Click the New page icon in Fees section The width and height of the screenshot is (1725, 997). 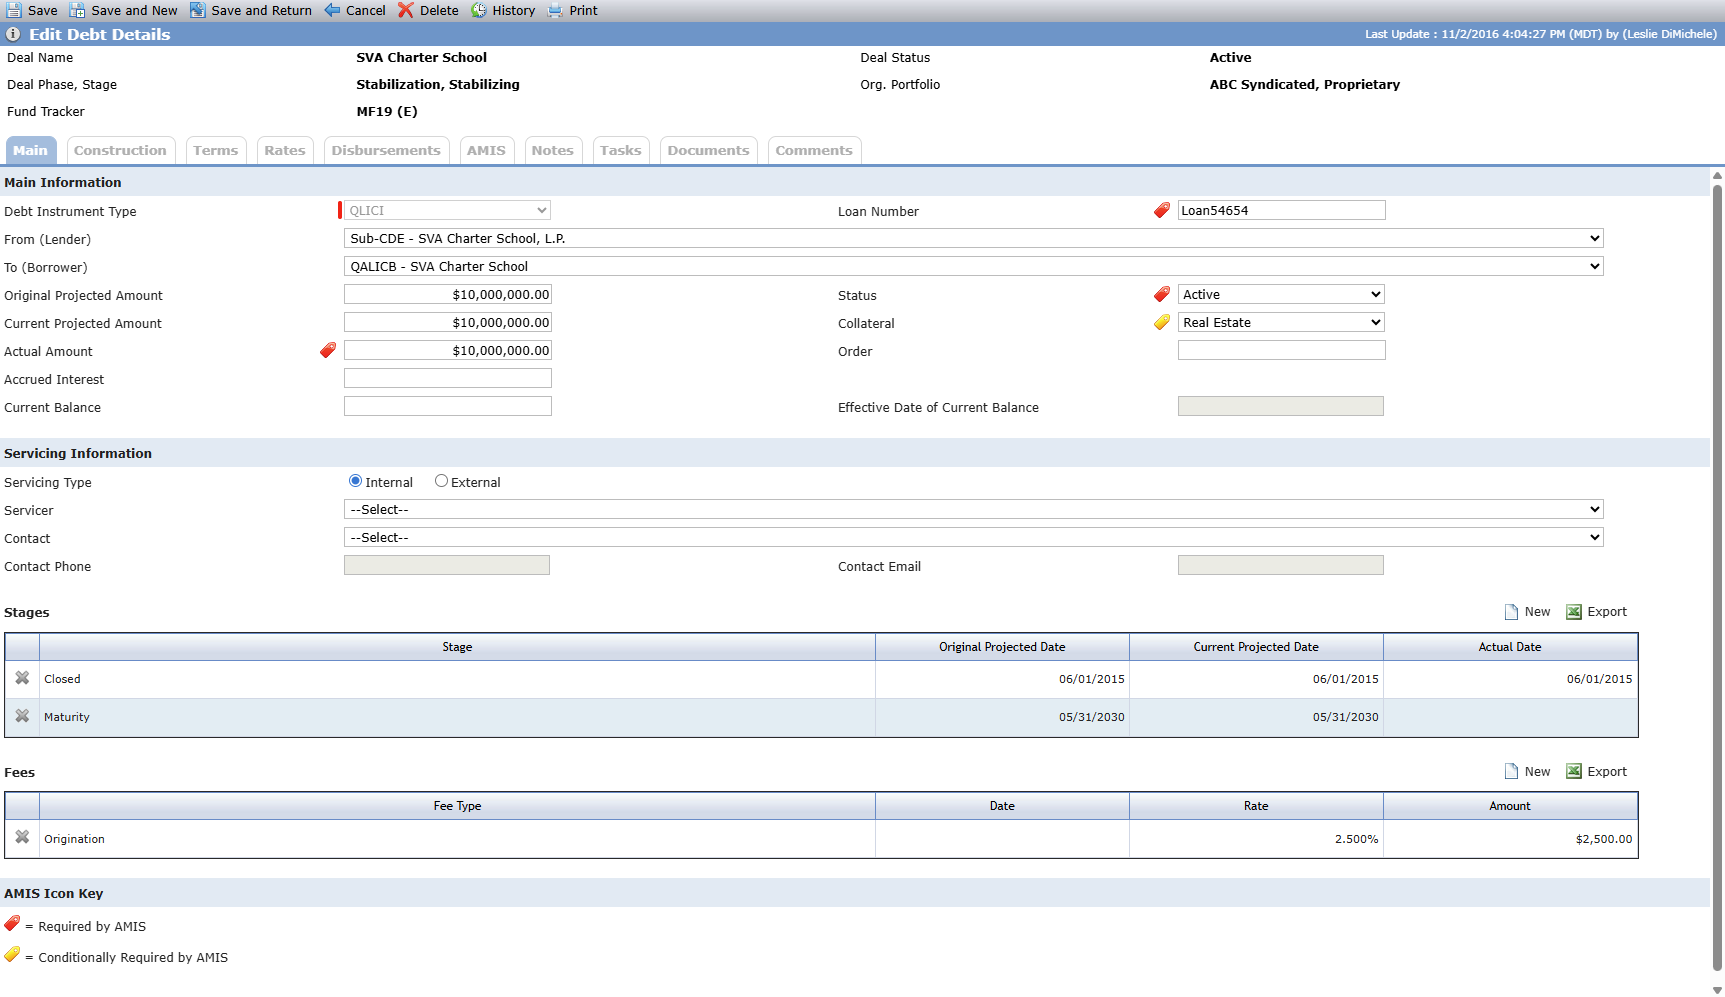[1512, 772]
